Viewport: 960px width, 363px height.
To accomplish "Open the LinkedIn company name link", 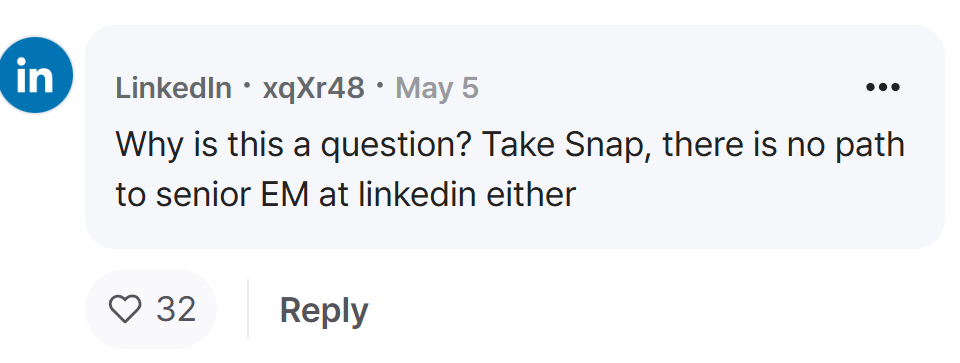I will (173, 88).
